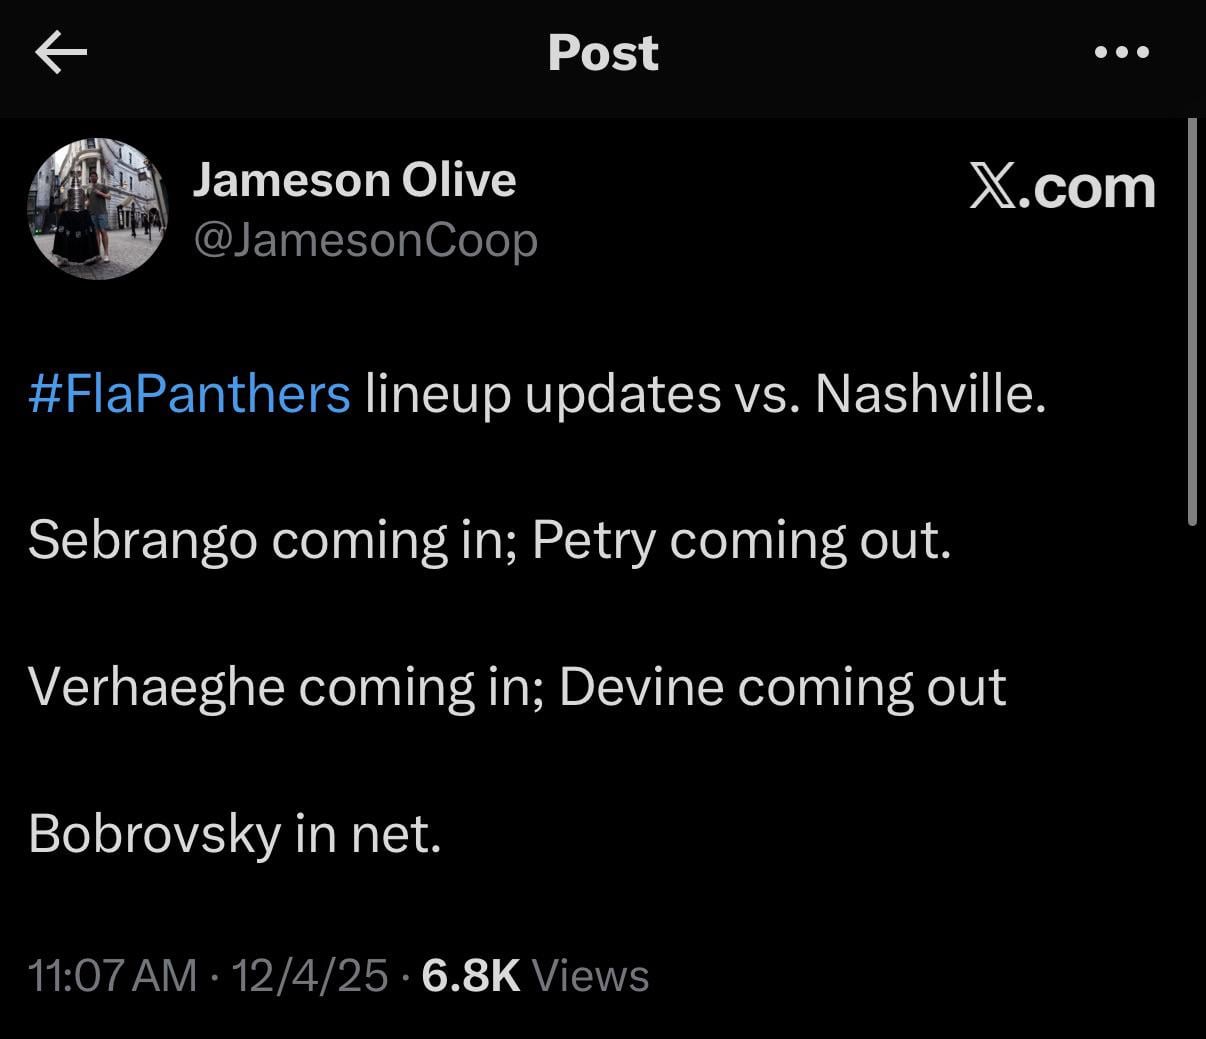Viewport: 1206px width, 1039px height.
Task: Go back using the left arrow
Action: point(61,53)
